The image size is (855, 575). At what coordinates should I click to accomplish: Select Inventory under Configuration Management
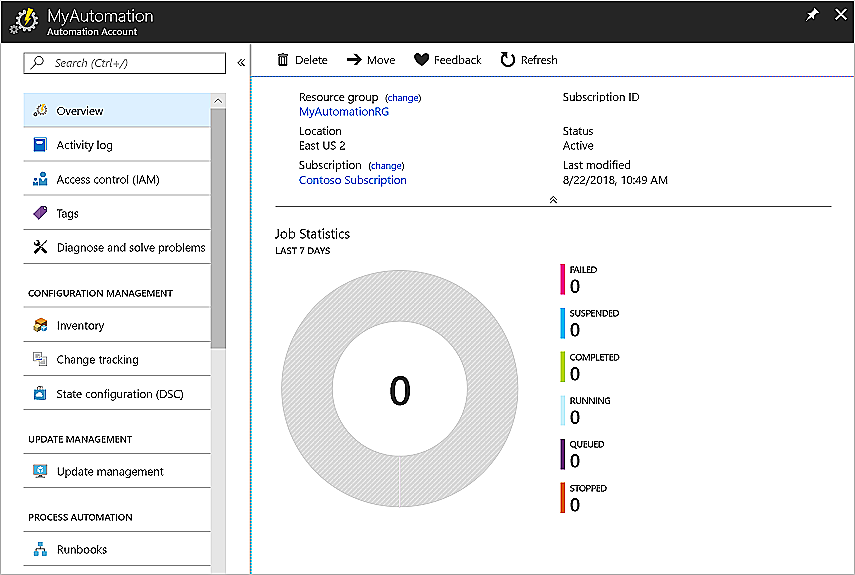80,326
